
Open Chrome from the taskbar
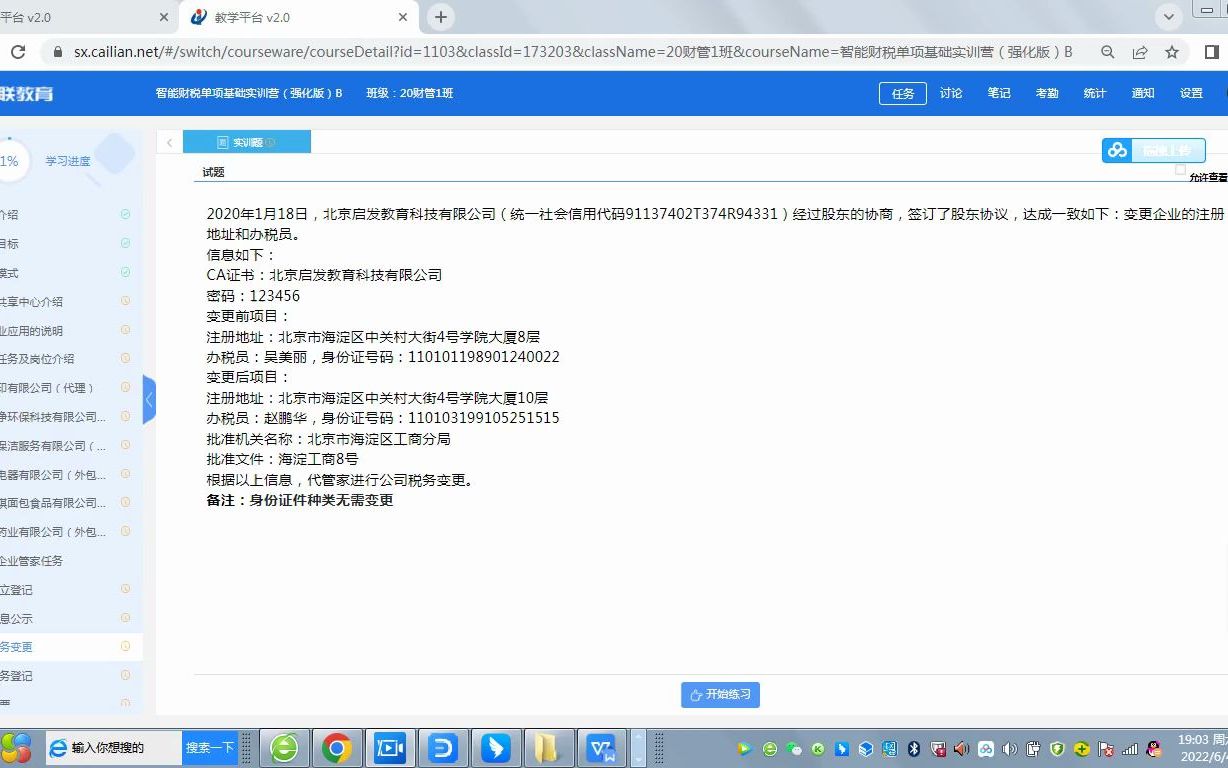(336, 747)
